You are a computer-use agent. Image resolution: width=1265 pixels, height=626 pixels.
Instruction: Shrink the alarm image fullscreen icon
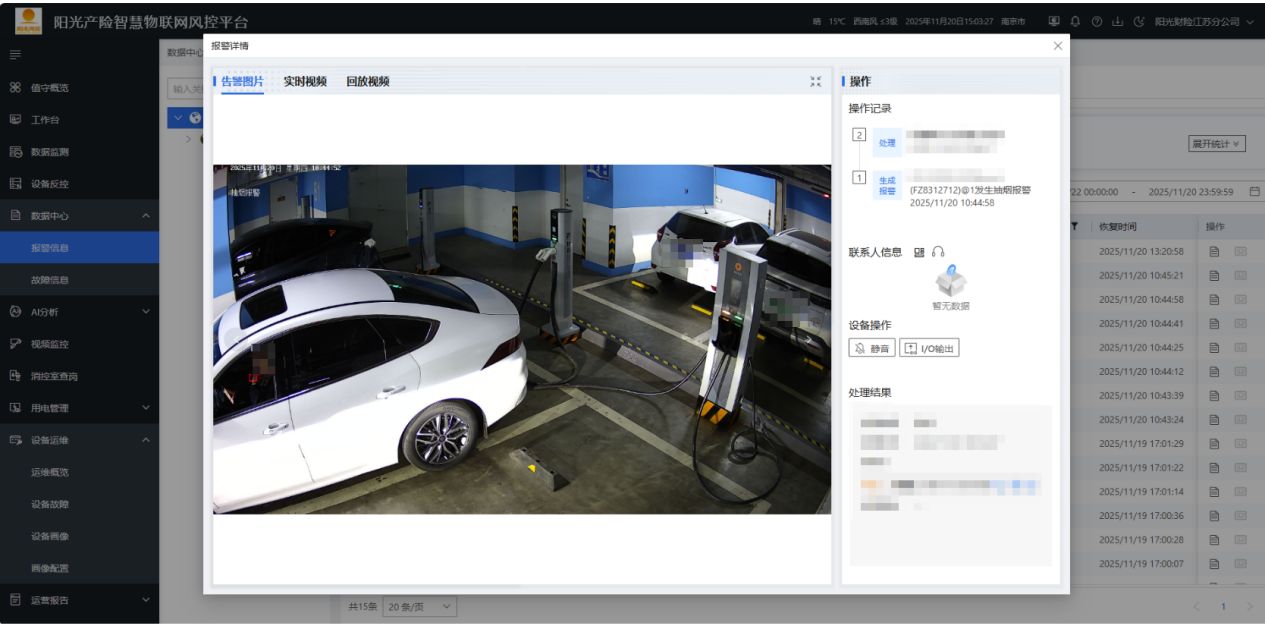[815, 82]
